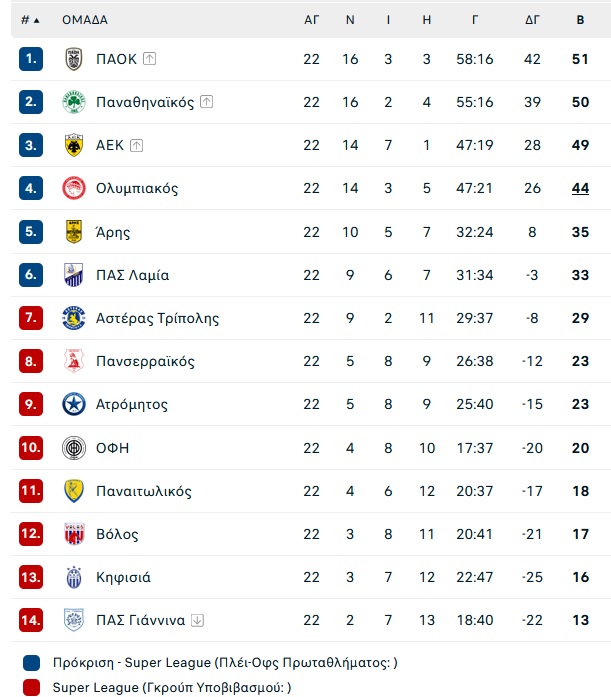
Task: Click the red number 7 position badge
Action: pos(31,318)
